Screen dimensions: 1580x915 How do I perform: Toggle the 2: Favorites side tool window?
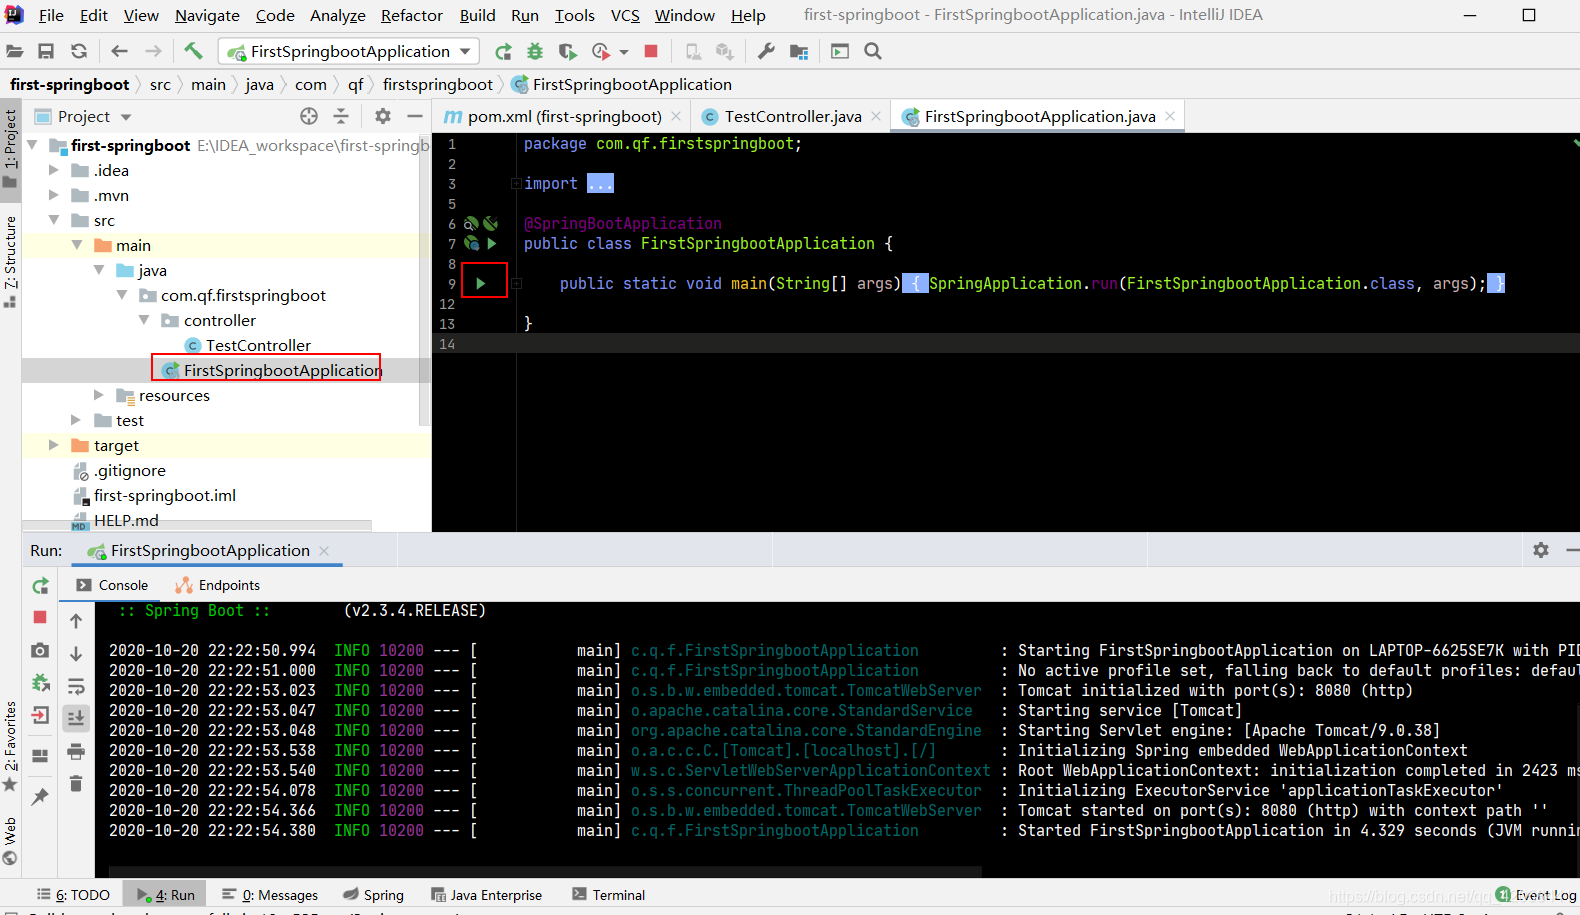point(10,746)
